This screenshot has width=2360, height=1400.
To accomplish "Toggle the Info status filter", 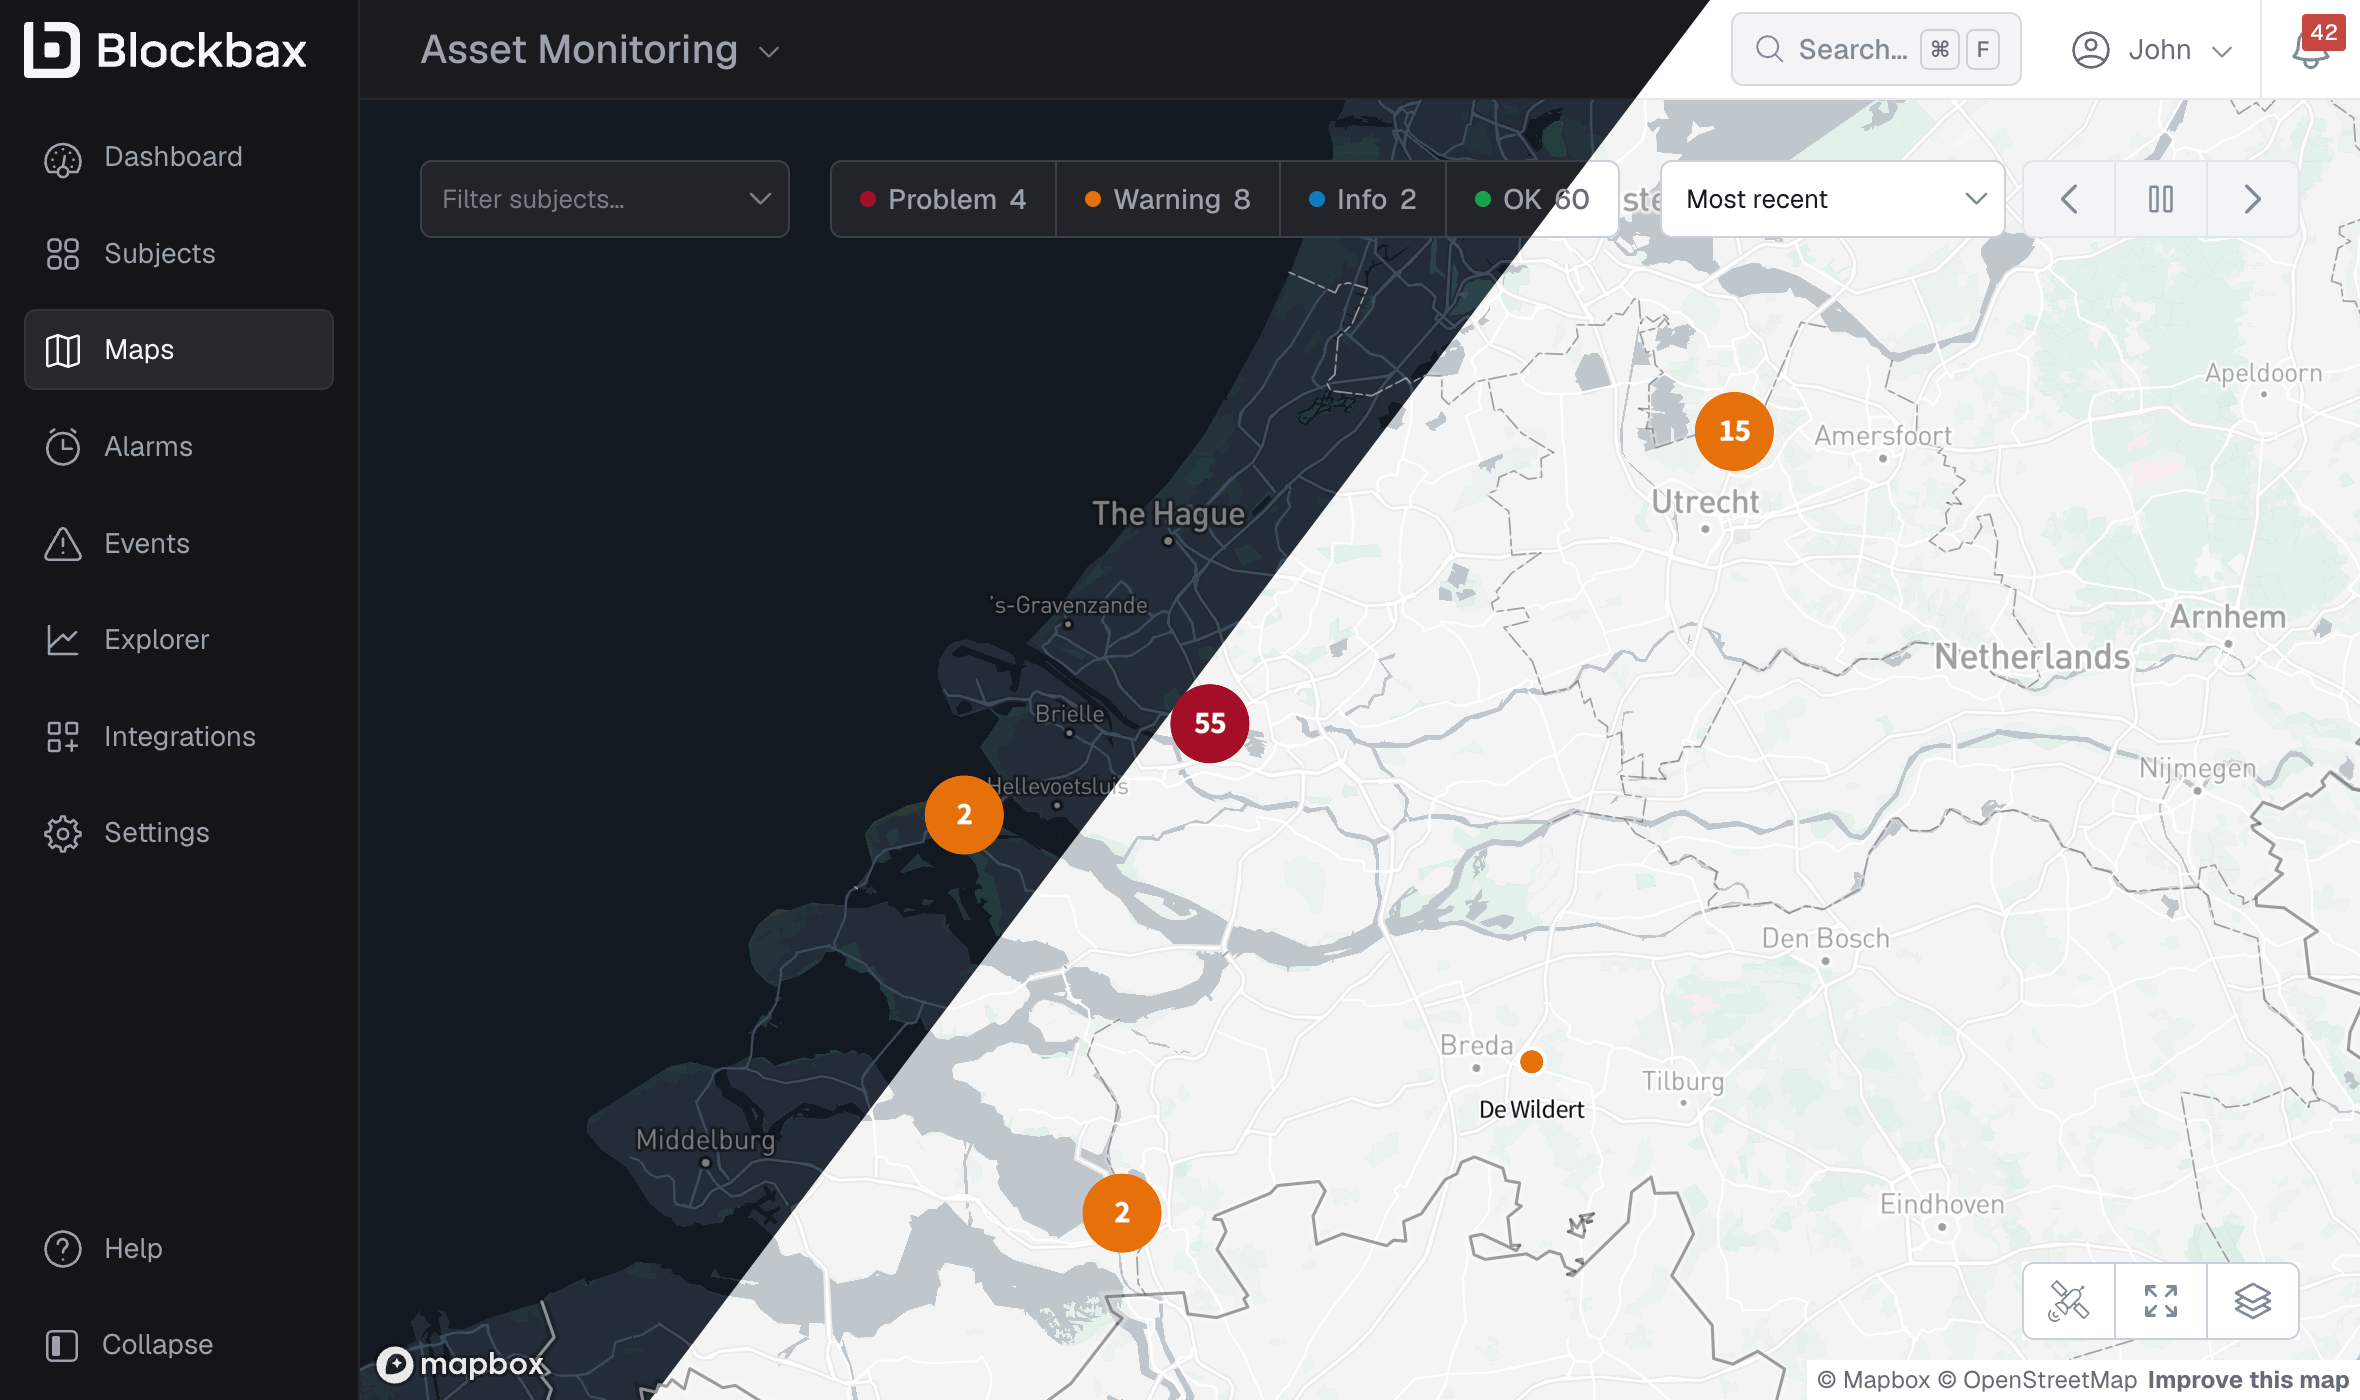I will (1362, 199).
